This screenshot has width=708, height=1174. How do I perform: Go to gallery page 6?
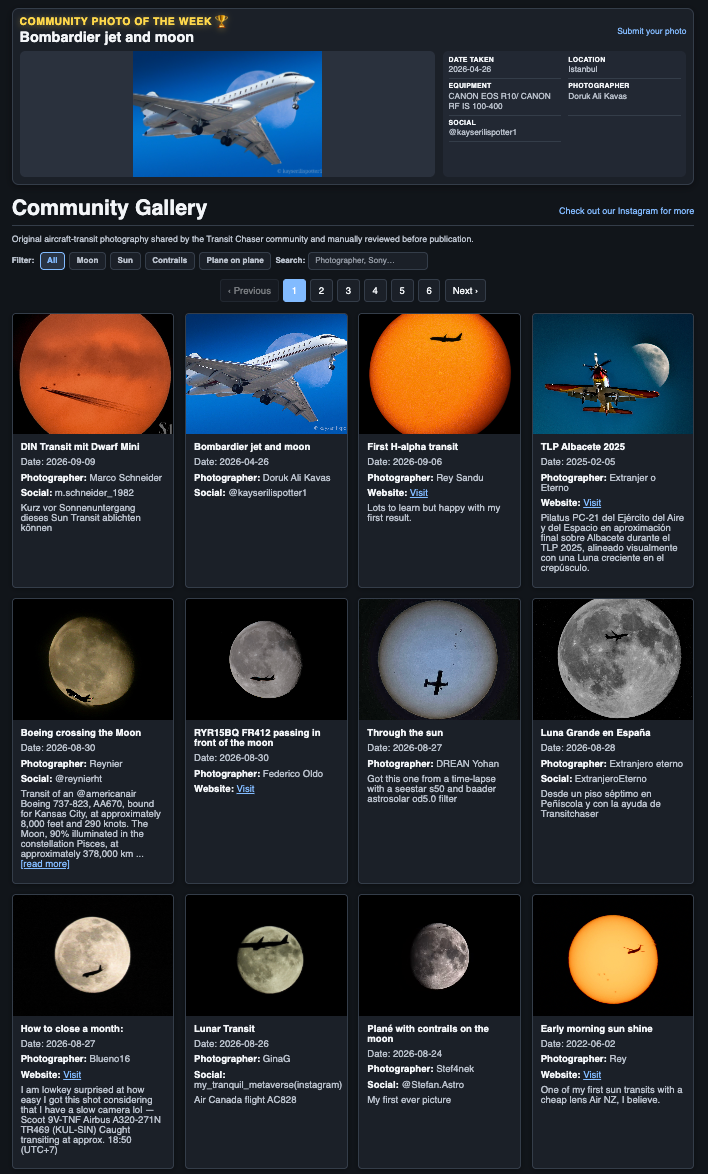(429, 291)
